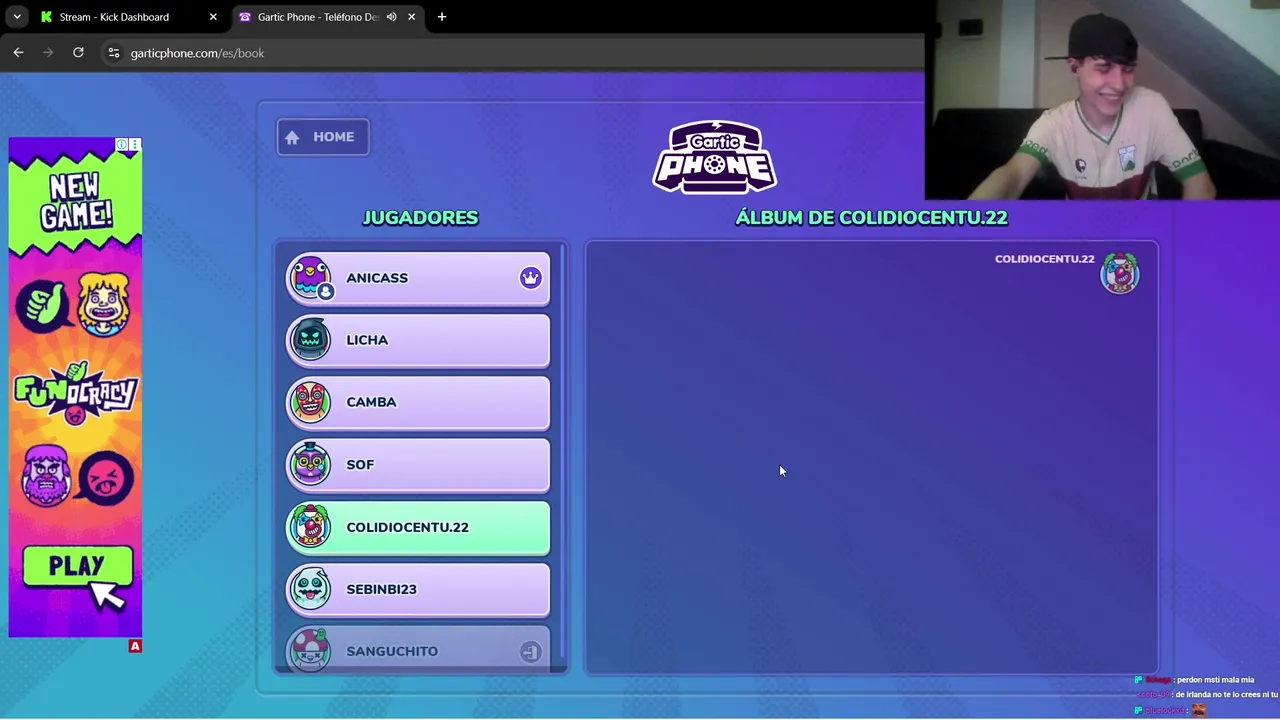The image size is (1280, 720).
Task: Select player LICHA in the list
Action: (418, 340)
